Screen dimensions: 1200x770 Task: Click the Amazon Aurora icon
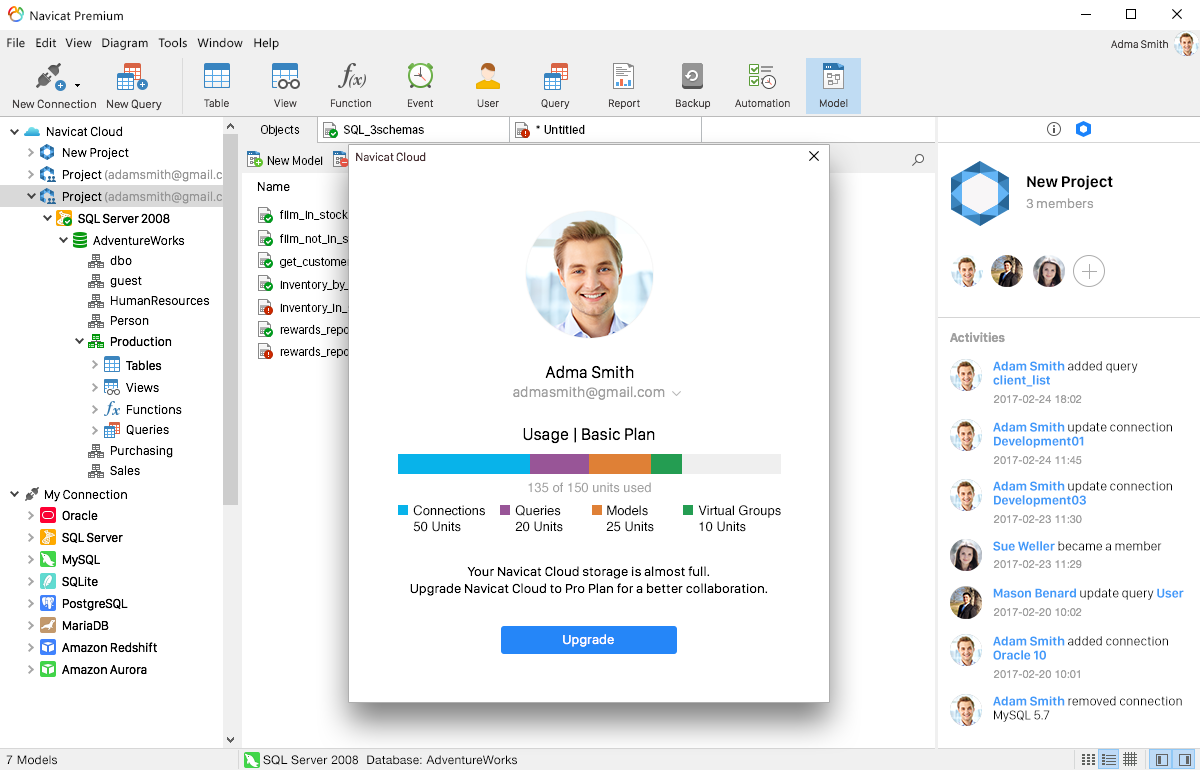[x=47, y=670]
